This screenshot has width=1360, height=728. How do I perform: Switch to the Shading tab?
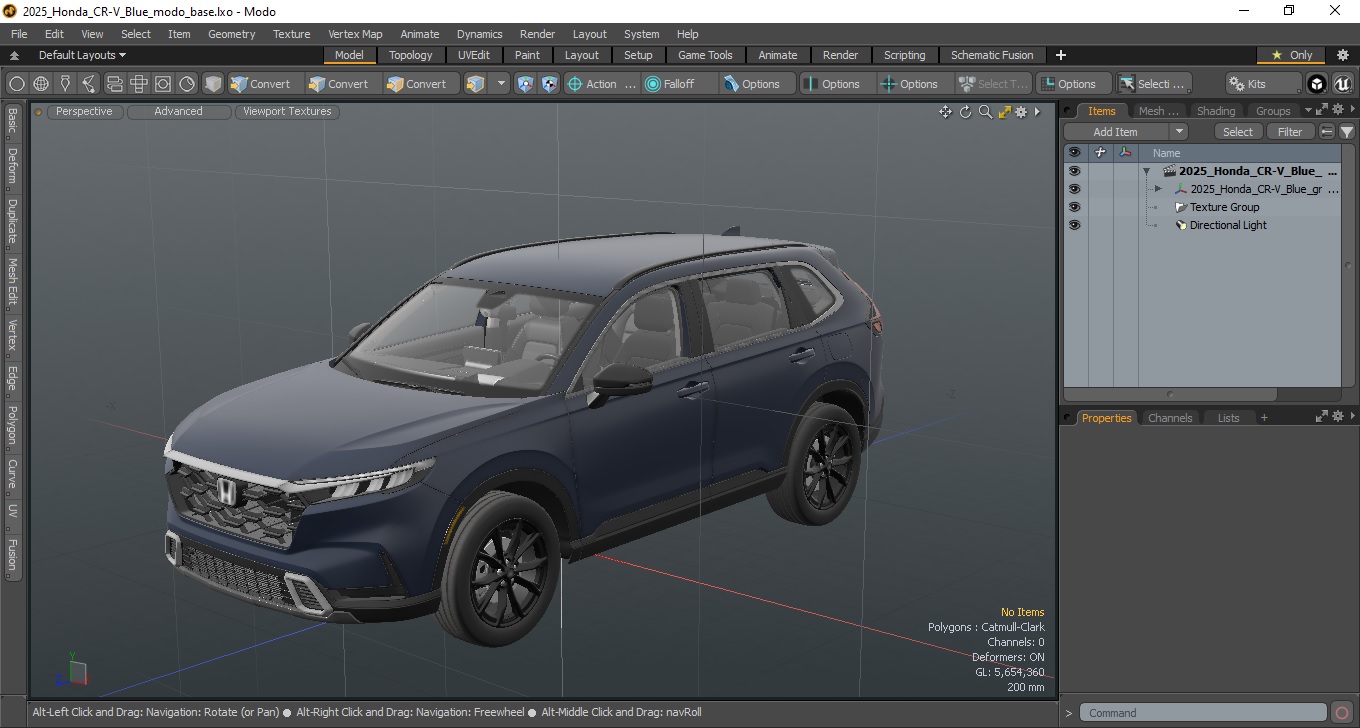[x=1216, y=111]
